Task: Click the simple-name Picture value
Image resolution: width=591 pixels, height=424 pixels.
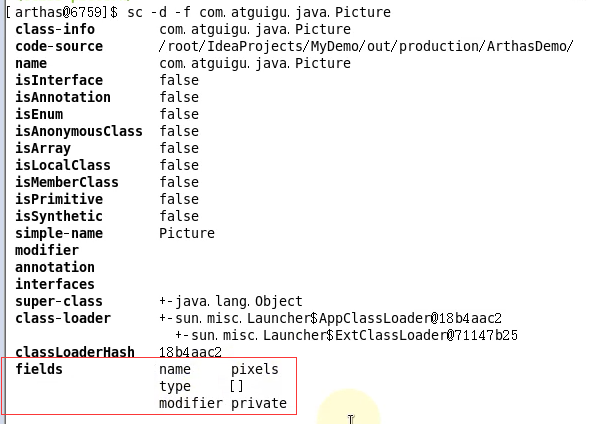Action: tap(187, 233)
